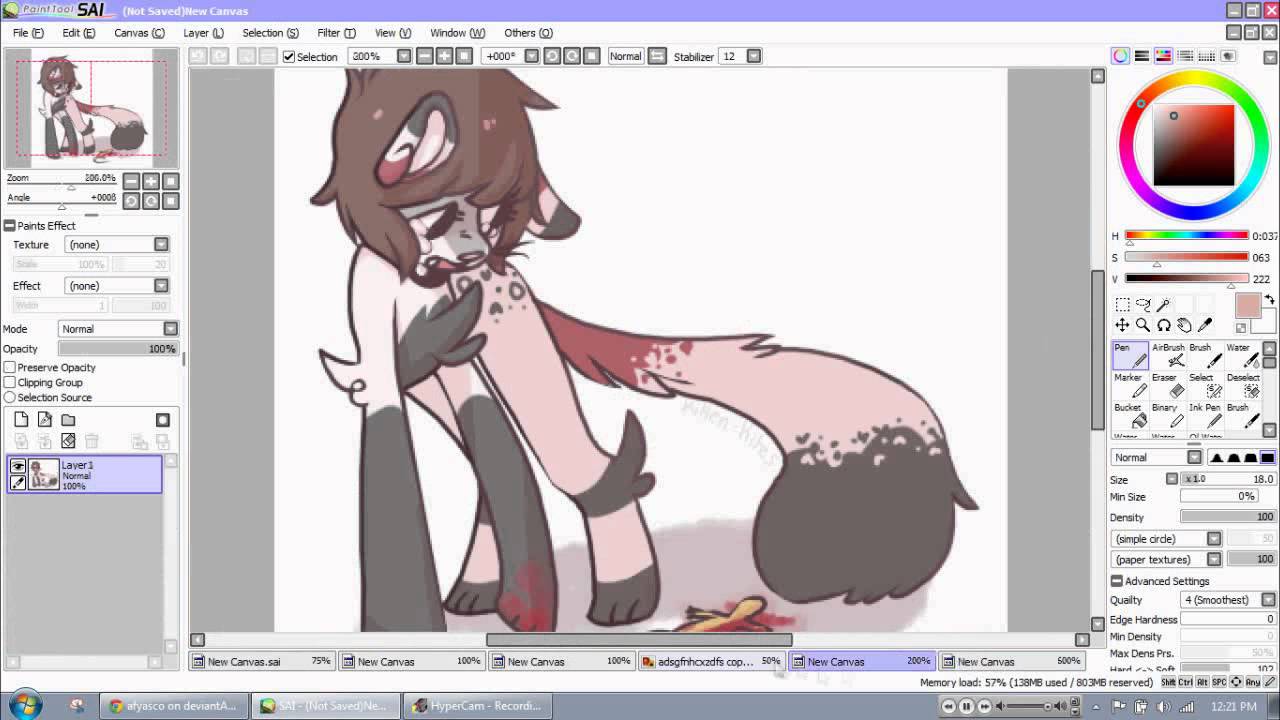The height and width of the screenshot is (720, 1280).
Task: Adjust the Hue slider
Action: click(1186, 236)
